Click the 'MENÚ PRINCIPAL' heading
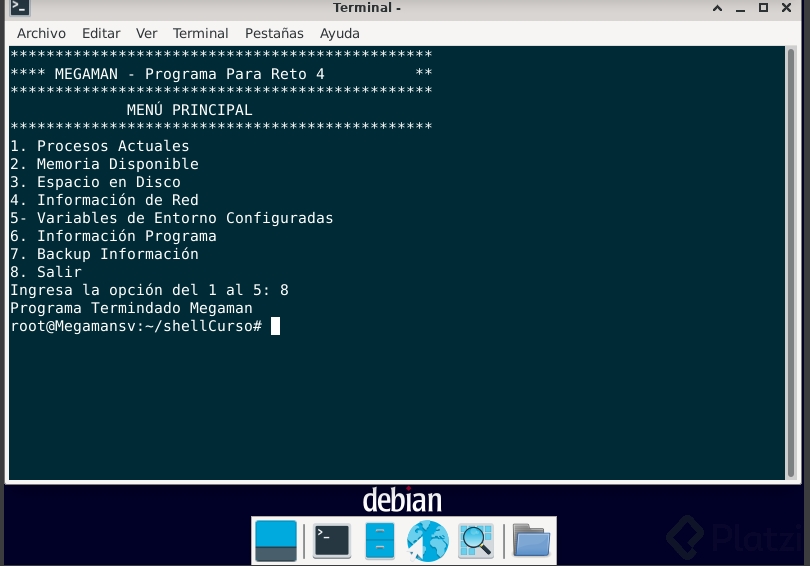Viewport: 810px width, 566px height. click(x=190, y=110)
